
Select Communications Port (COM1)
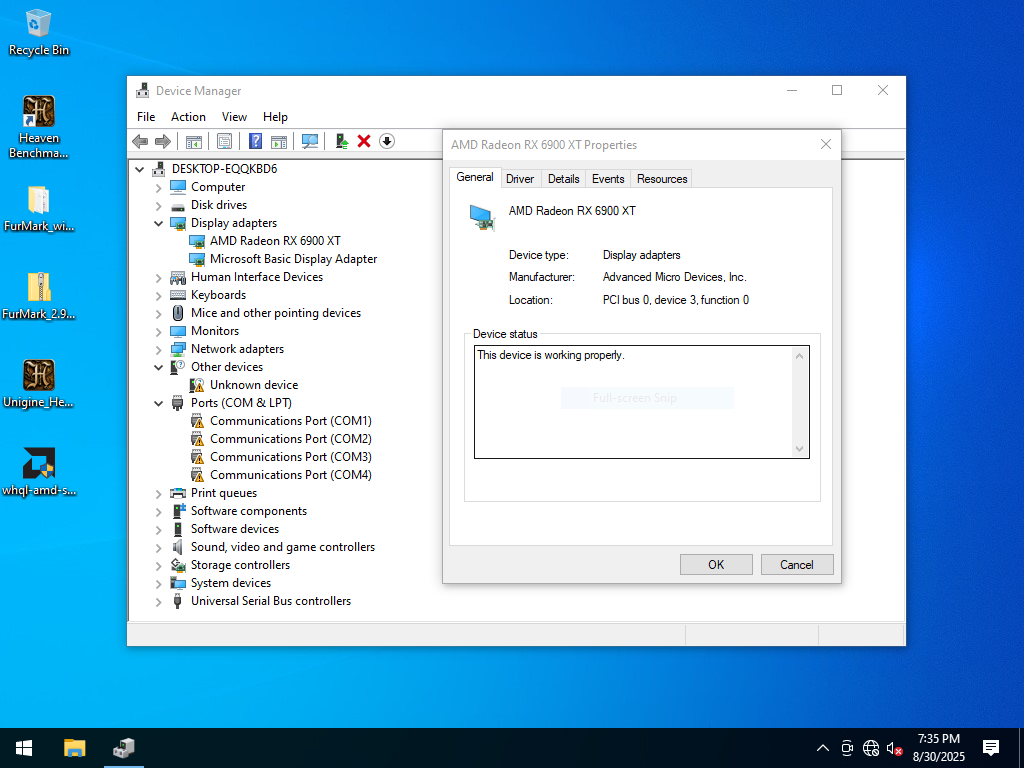pyautogui.click(x=291, y=421)
